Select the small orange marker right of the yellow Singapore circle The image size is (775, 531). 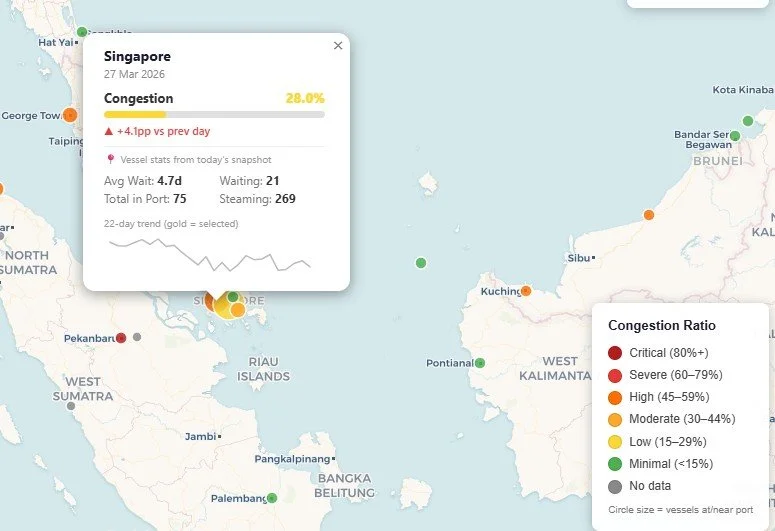pyautogui.click(x=238, y=310)
